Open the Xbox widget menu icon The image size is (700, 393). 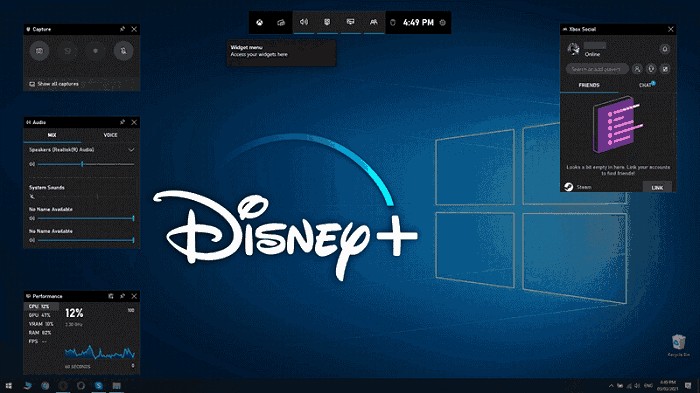259,22
